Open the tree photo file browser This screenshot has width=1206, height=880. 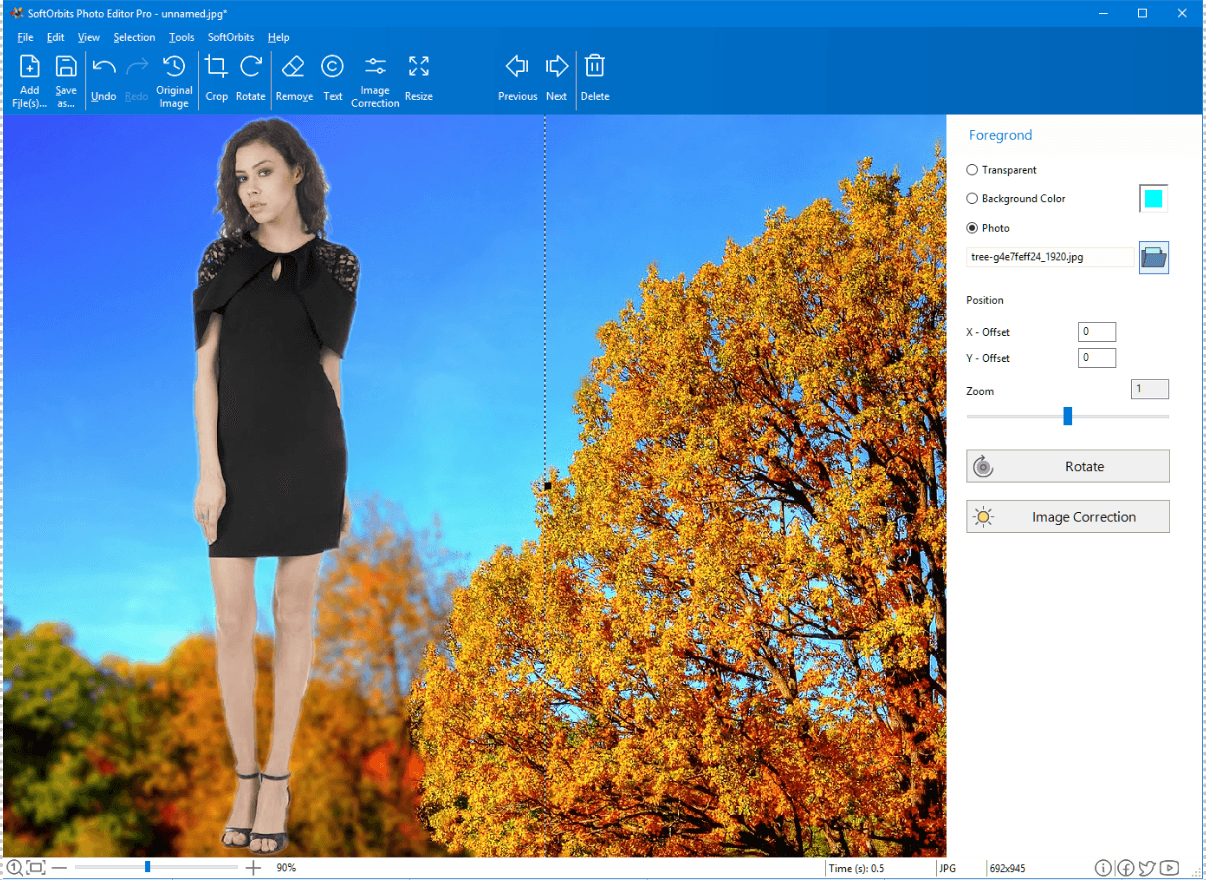click(1153, 257)
